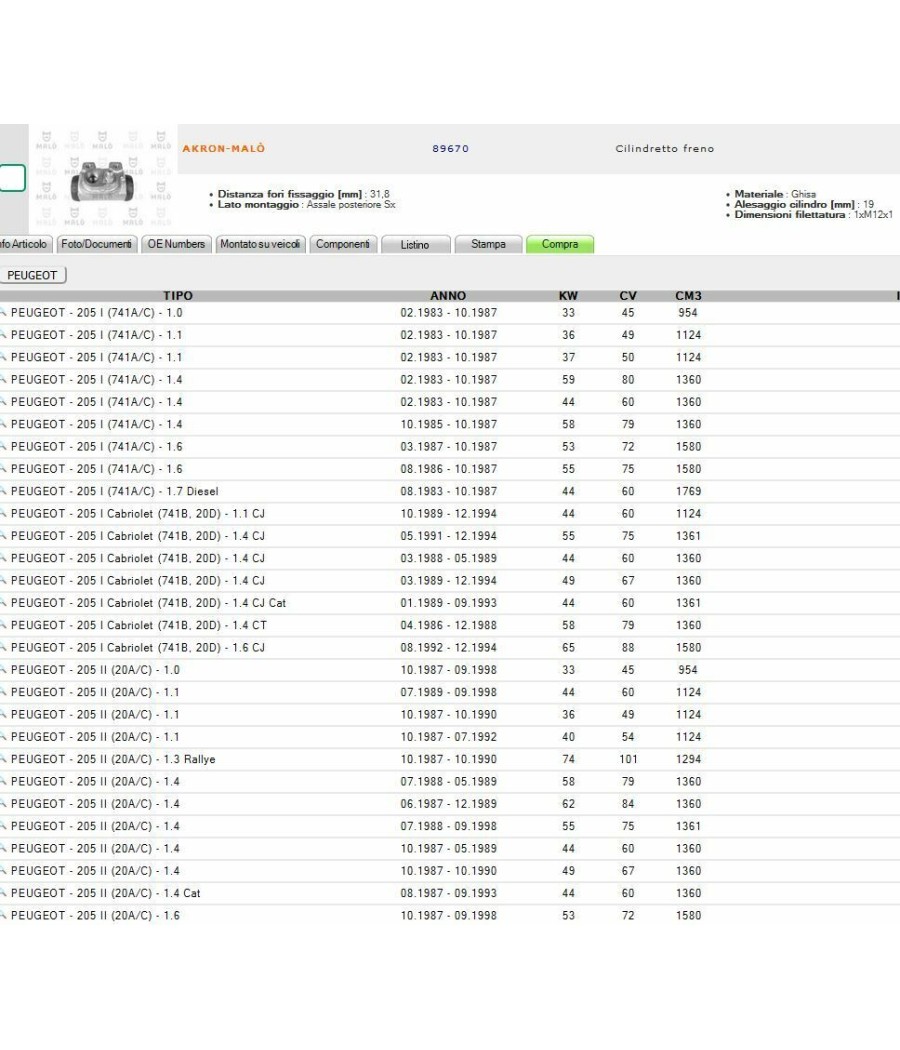Click the '10.1985 - 10.1987' year cell
The height and width of the screenshot is (1050, 900).
click(x=449, y=425)
